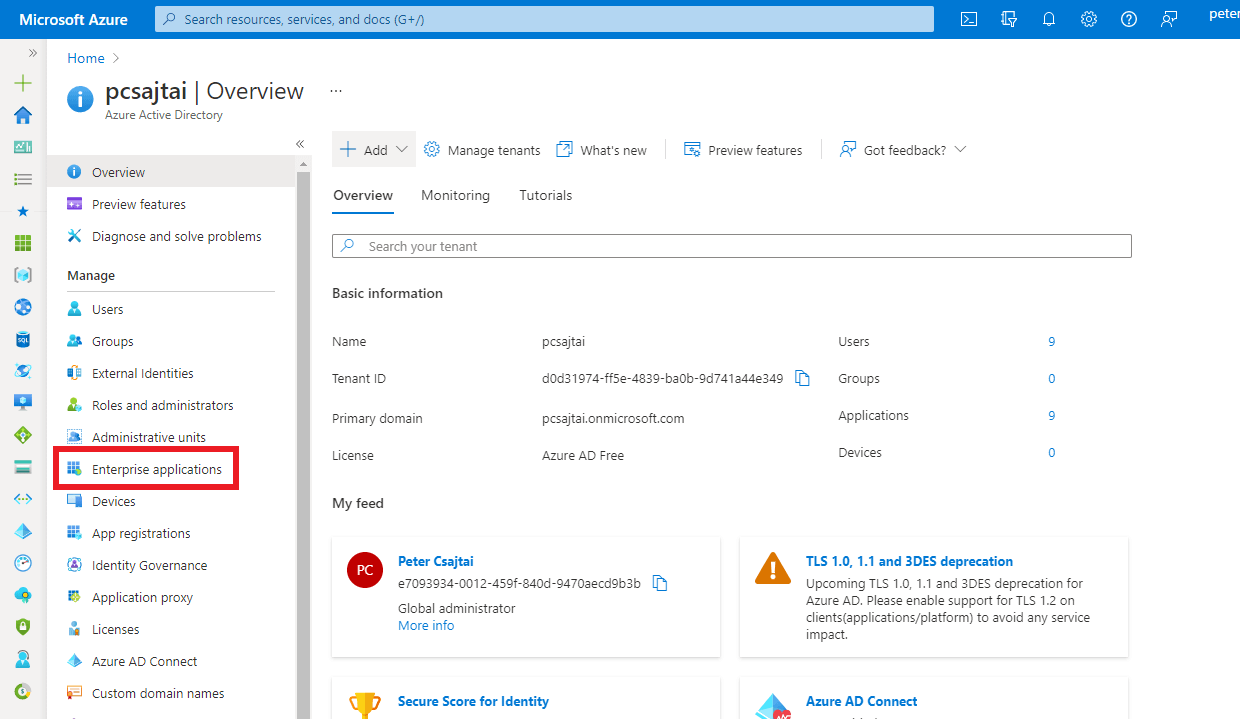Select Enterprise applications in the sidebar
Image resolution: width=1240 pixels, height=719 pixels.
[x=156, y=468]
